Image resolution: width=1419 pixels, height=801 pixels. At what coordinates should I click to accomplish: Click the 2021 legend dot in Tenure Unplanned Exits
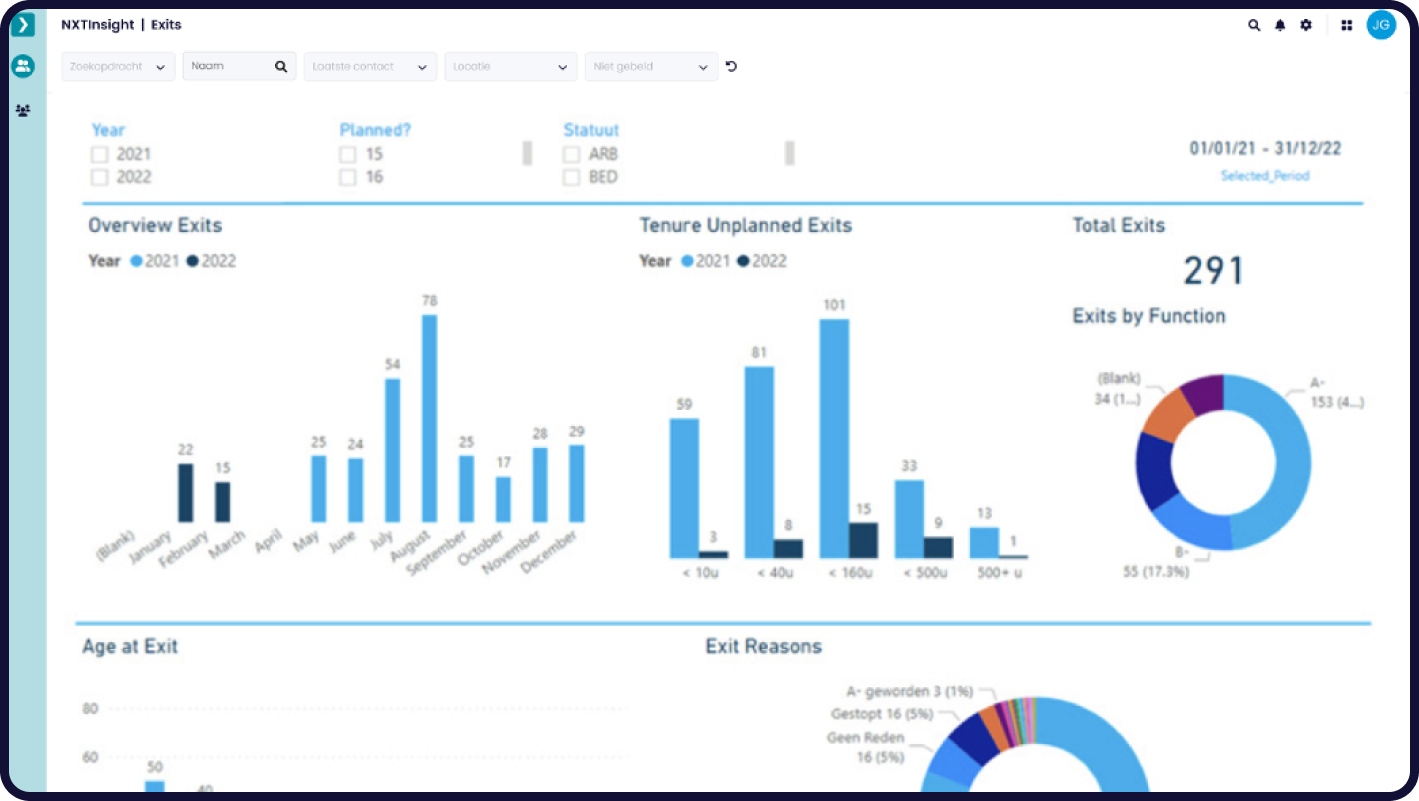point(687,261)
